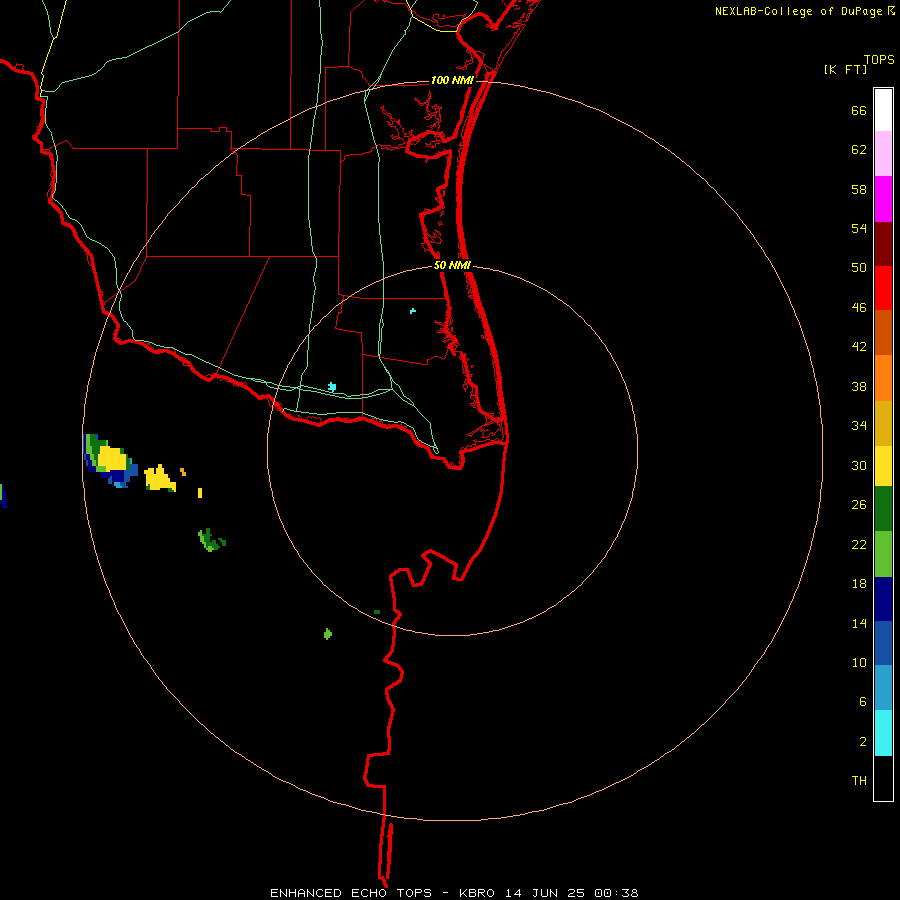Click the green echo cluster southwest of the radar
The height and width of the screenshot is (900, 900).
(211, 540)
